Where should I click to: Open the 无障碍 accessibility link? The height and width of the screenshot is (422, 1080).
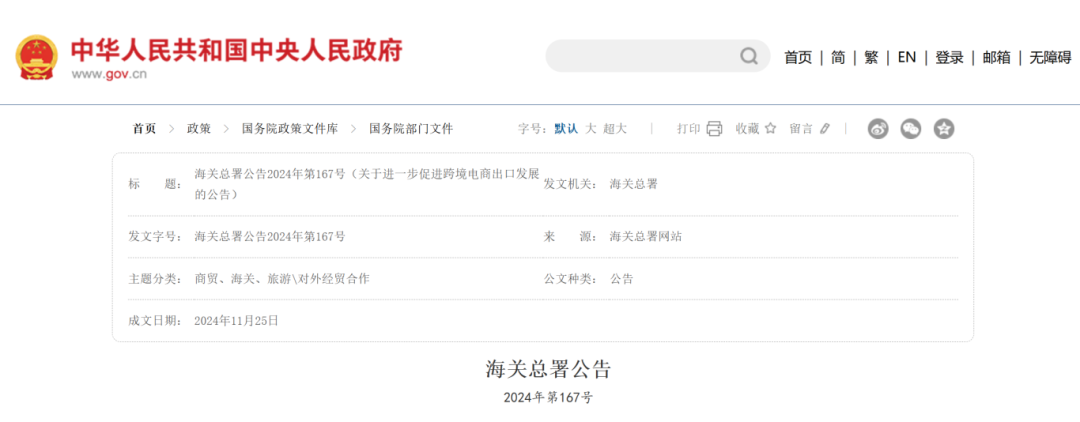point(1050,58)
